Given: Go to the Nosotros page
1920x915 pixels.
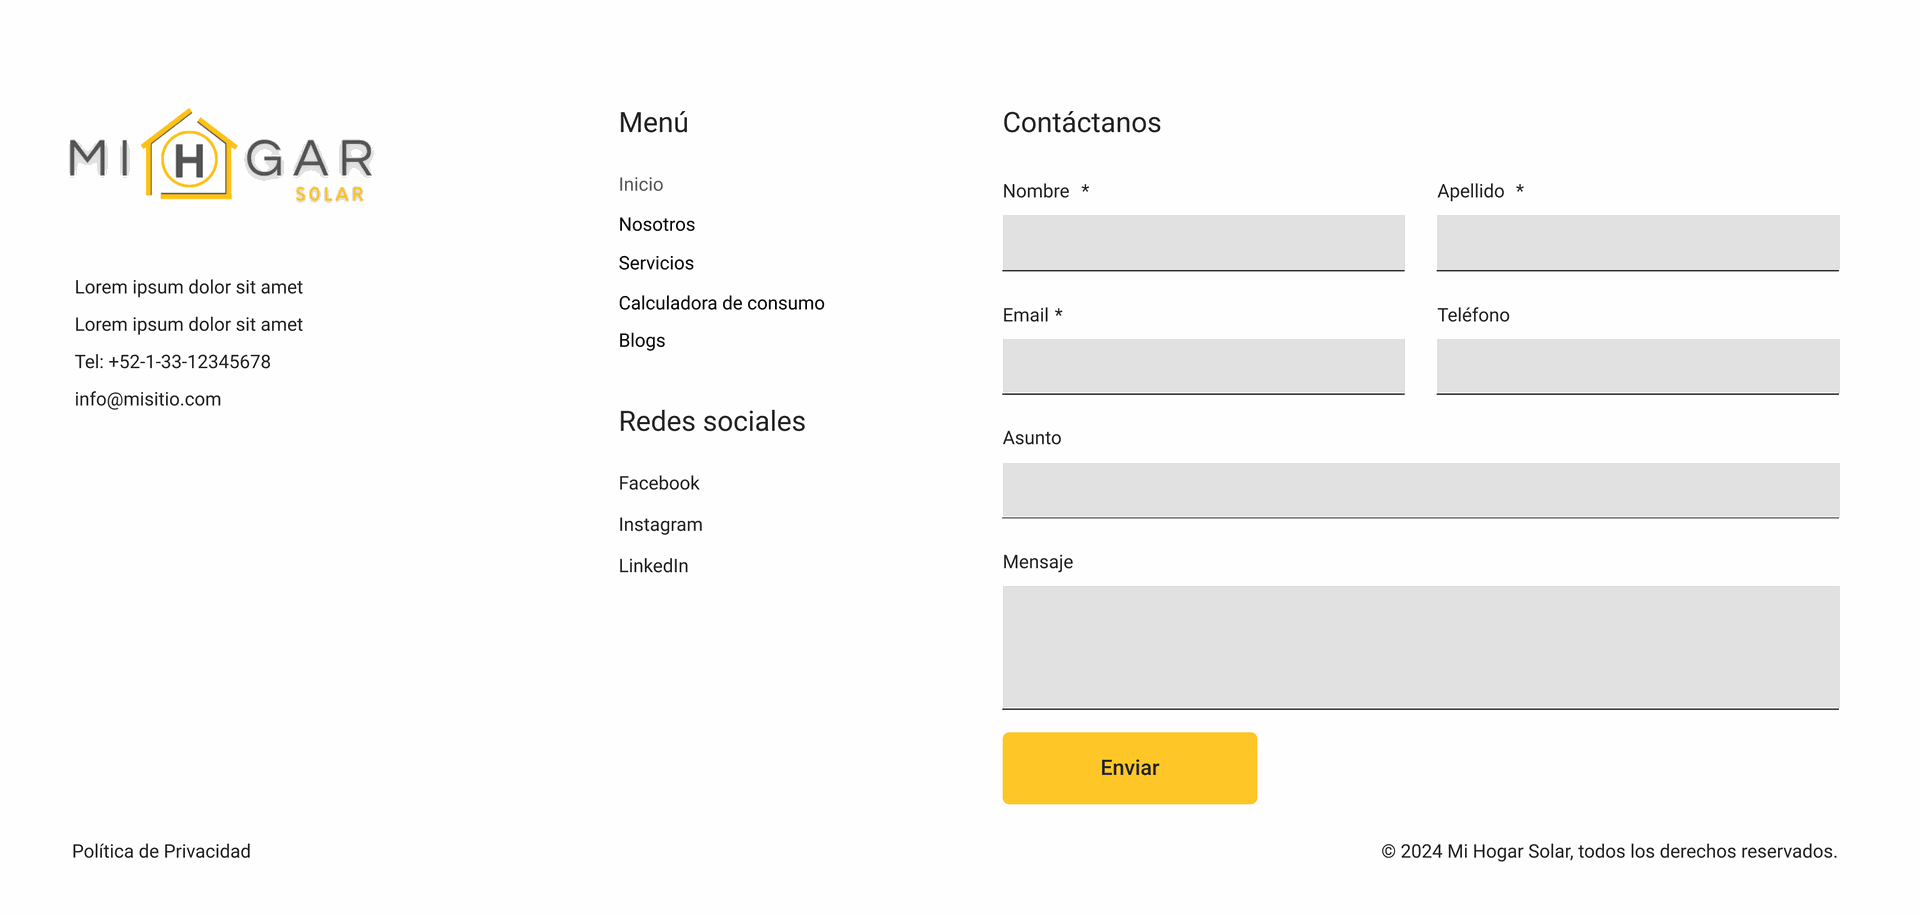Looking at the screenshot, I should pyautogui.click(x=657, y=225).
